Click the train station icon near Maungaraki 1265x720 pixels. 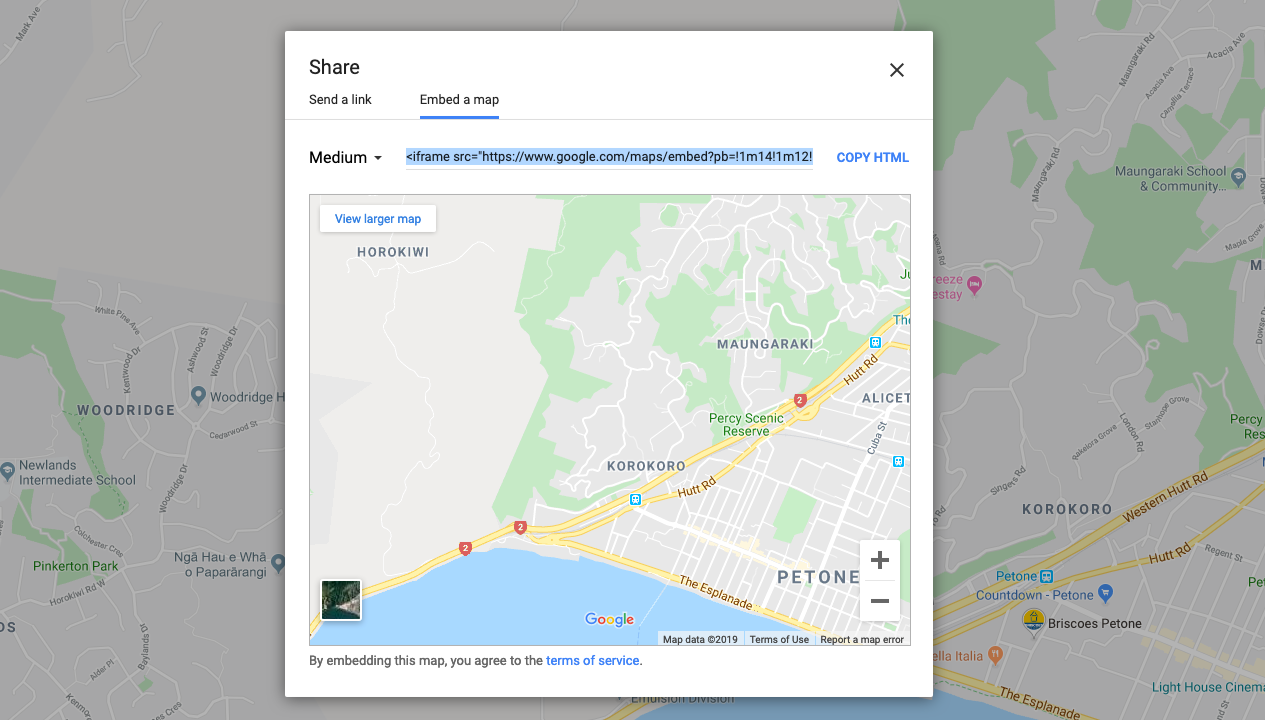point(875,343)
